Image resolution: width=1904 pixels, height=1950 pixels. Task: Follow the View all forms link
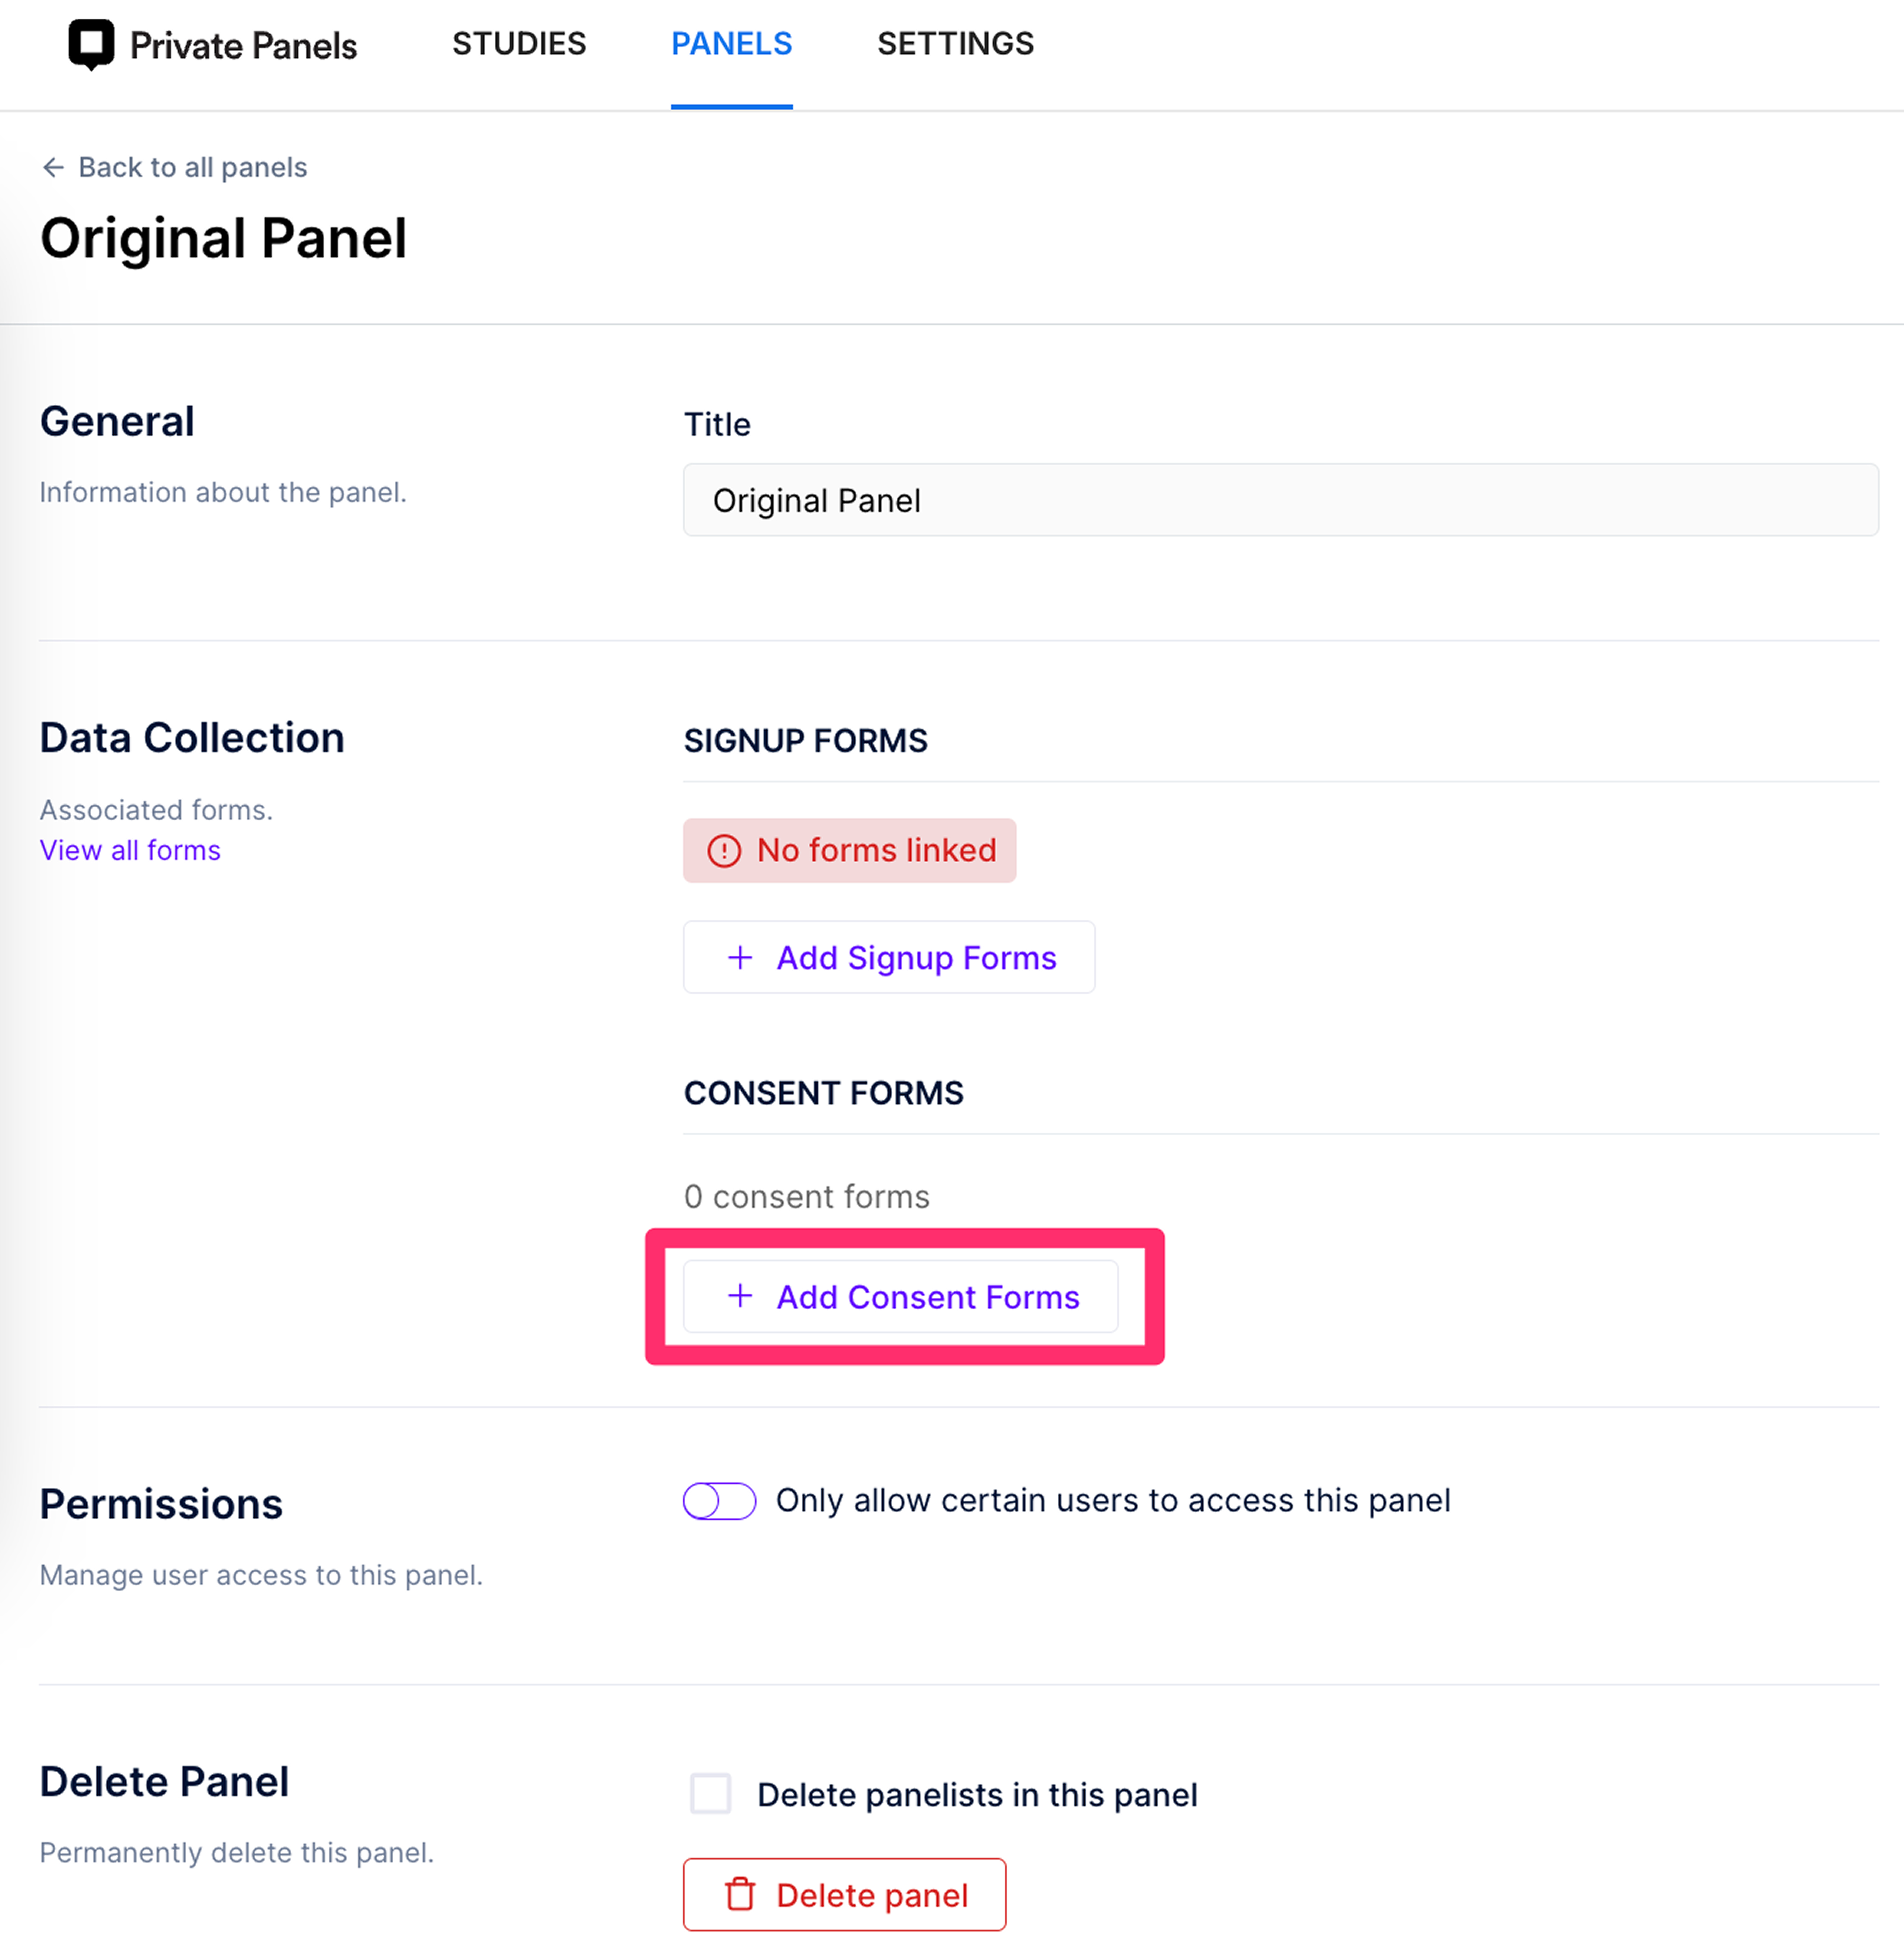[130, 850]
